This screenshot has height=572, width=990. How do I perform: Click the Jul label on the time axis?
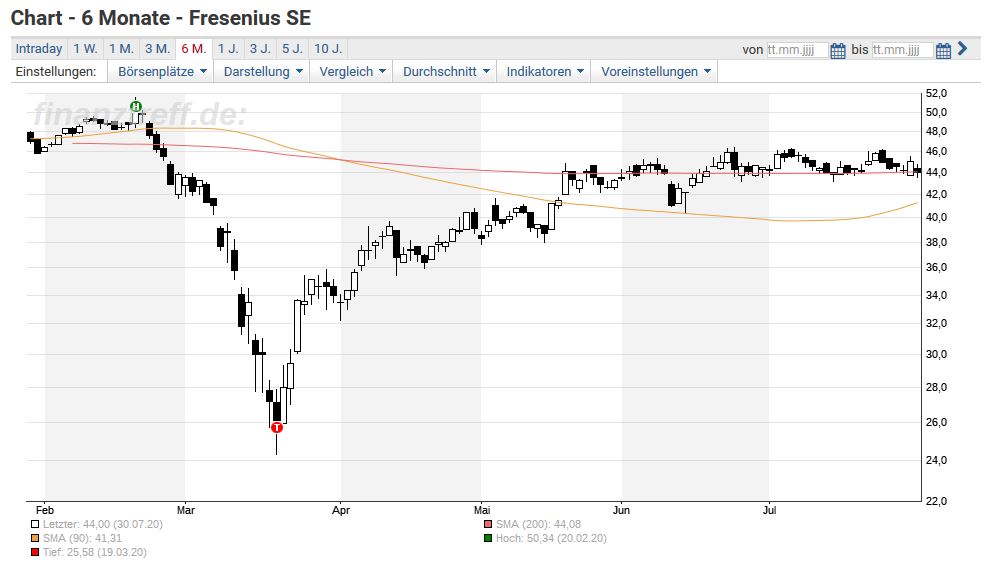(x=769, y=510)
